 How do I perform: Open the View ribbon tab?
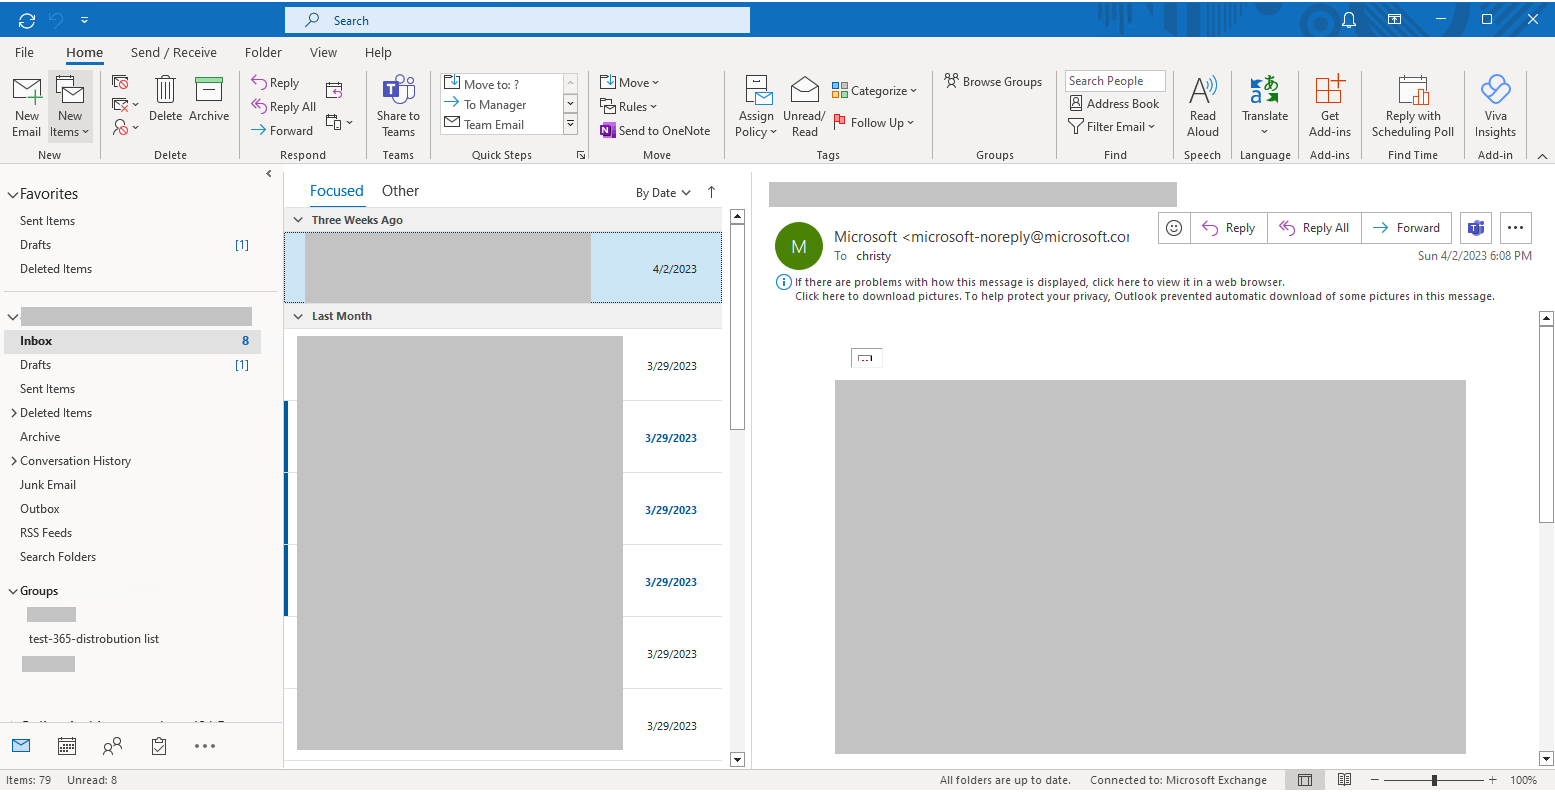(323, 52)
